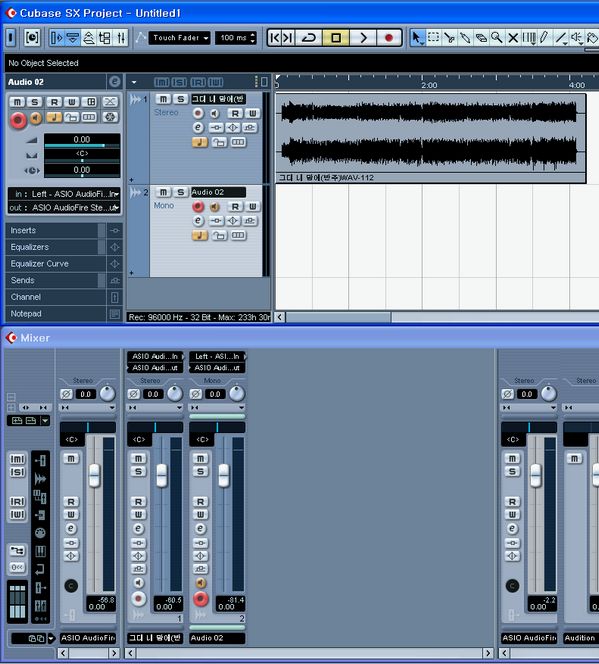
Task: Open the Channel section in Inspector
Action: point(55,297)
